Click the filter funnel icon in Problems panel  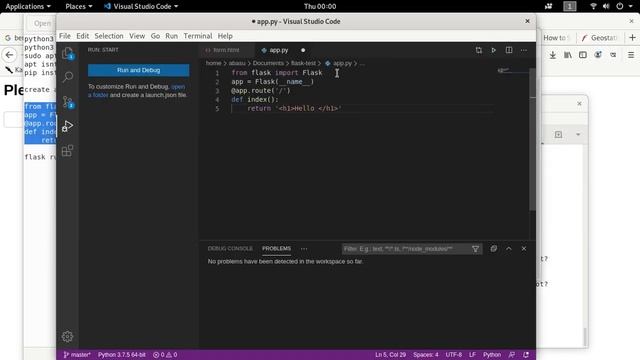pyautogui.click(x=476, y=249)
